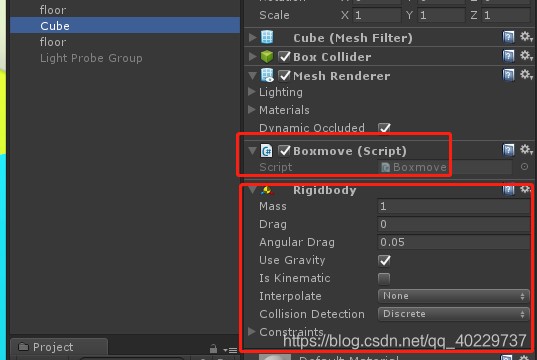This screenshot has width=537, height=360.
Task: Open Mesh Renderer gear settings menu
Action: click(526, 74)
